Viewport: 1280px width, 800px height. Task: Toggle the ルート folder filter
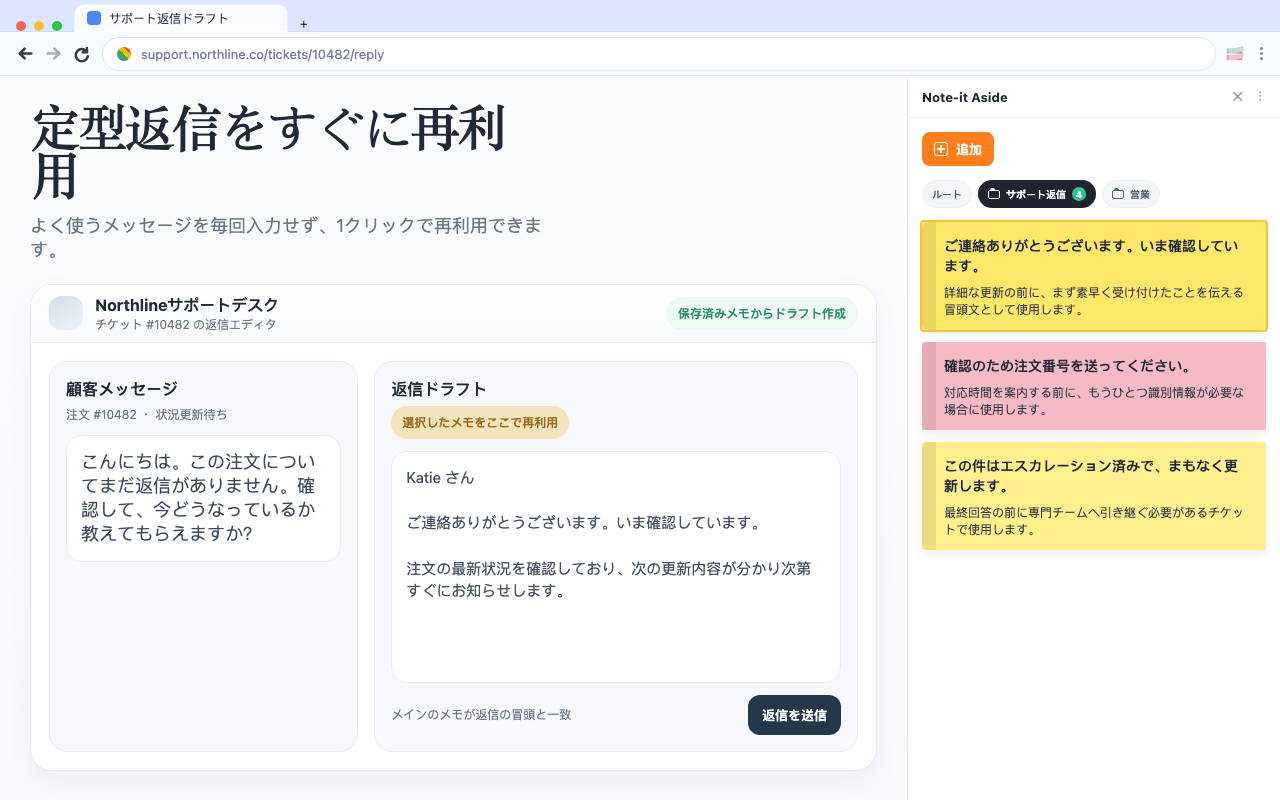click(946, 194)
